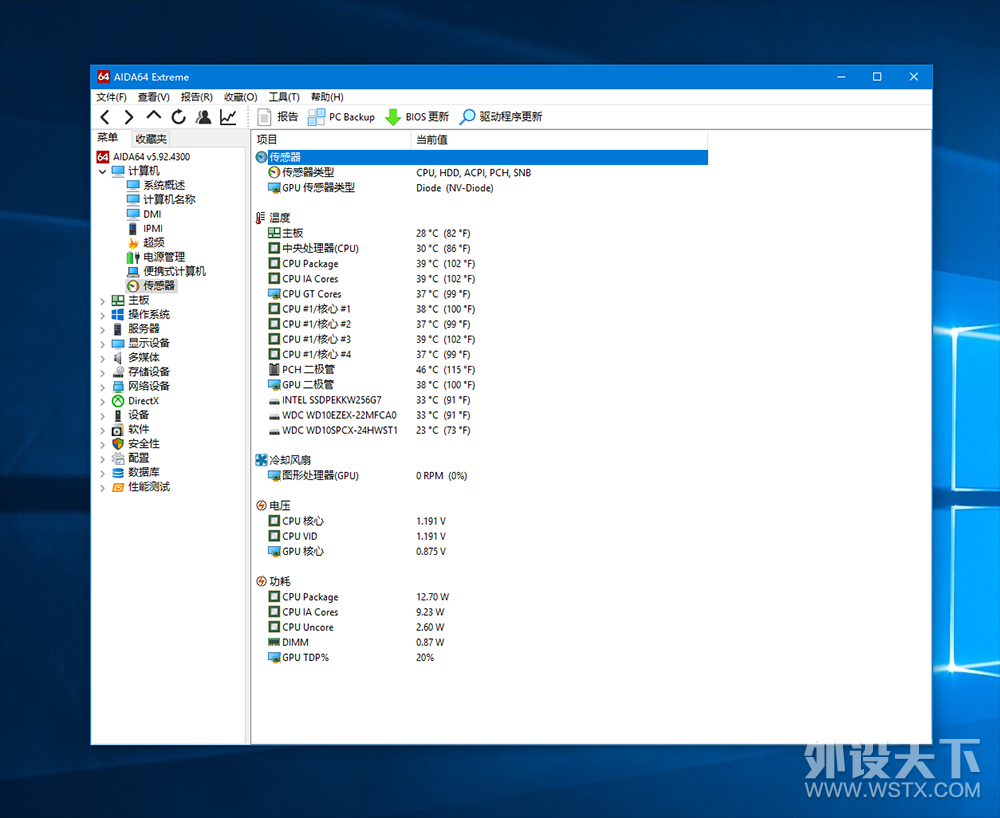The height and width of the screenshot is (818, 1000).
Task: Click the 安全性 shield icon
Action: [x=118, y=444]
